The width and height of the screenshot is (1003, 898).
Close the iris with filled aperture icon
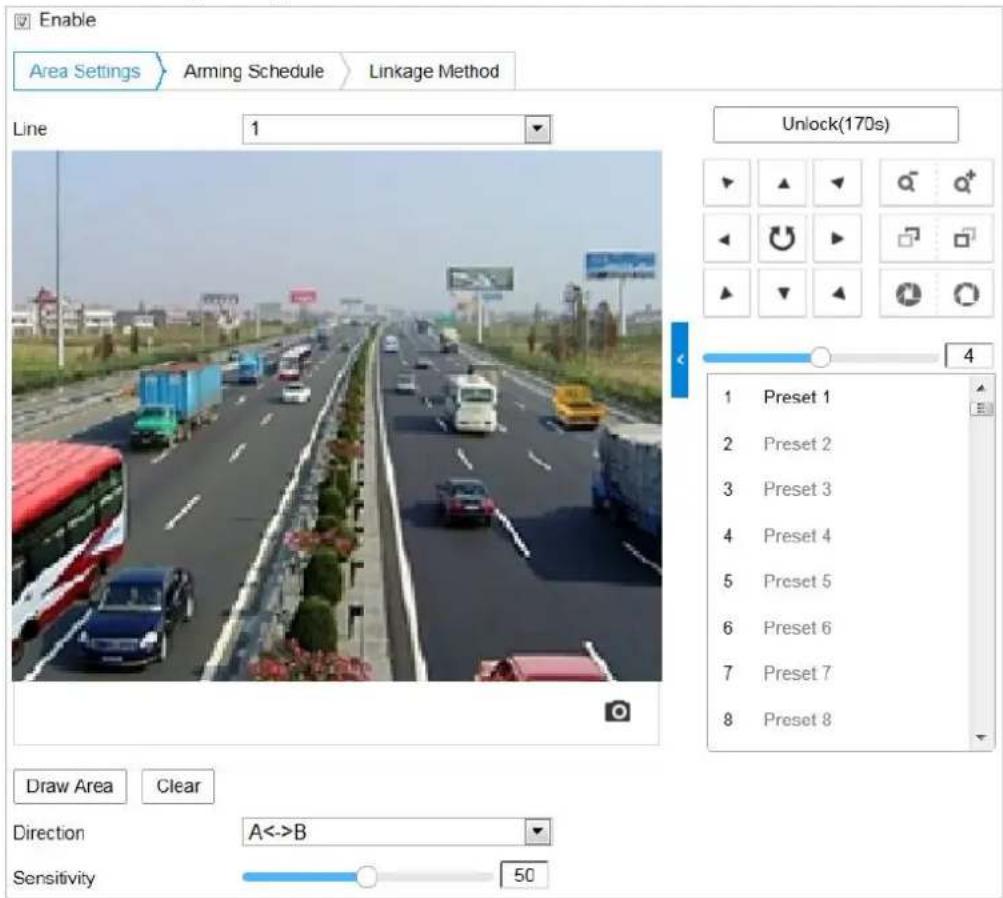click(x=908, y=294)
